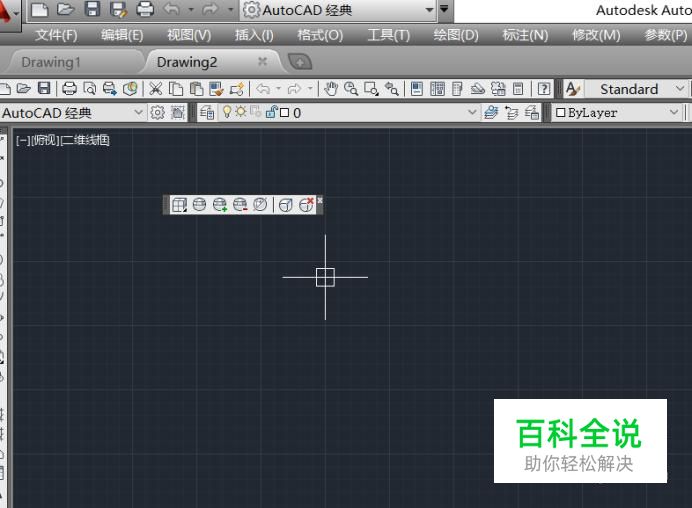Screen dimensions: 692x508
Task: Open the 视图(V) menu
Action: coord(189,35)
